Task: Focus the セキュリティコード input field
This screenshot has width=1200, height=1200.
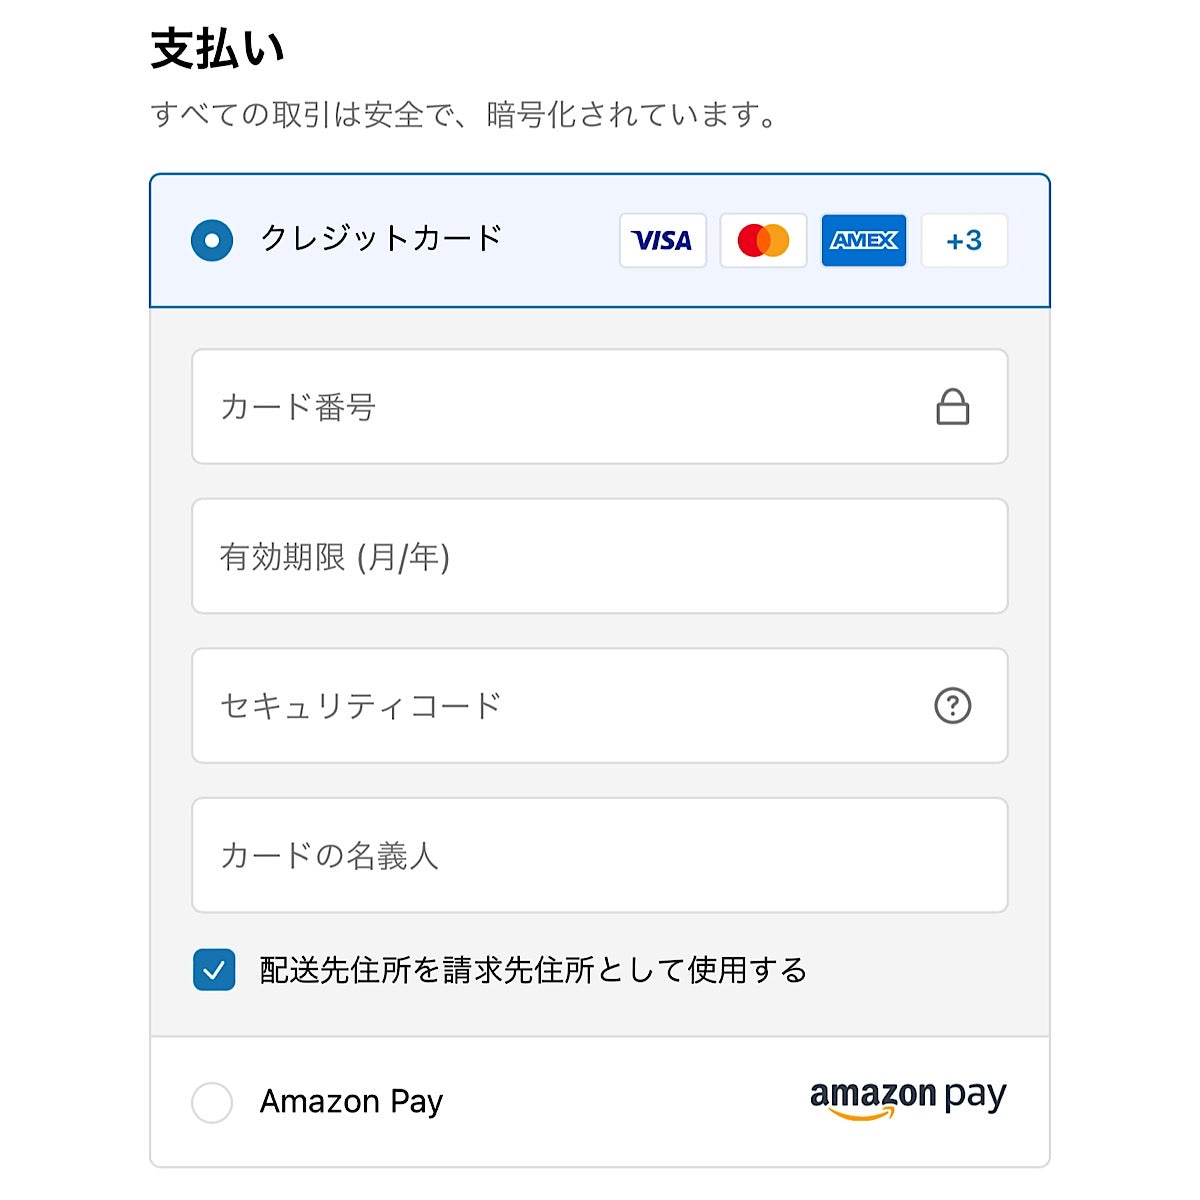Action: point(560,706)
